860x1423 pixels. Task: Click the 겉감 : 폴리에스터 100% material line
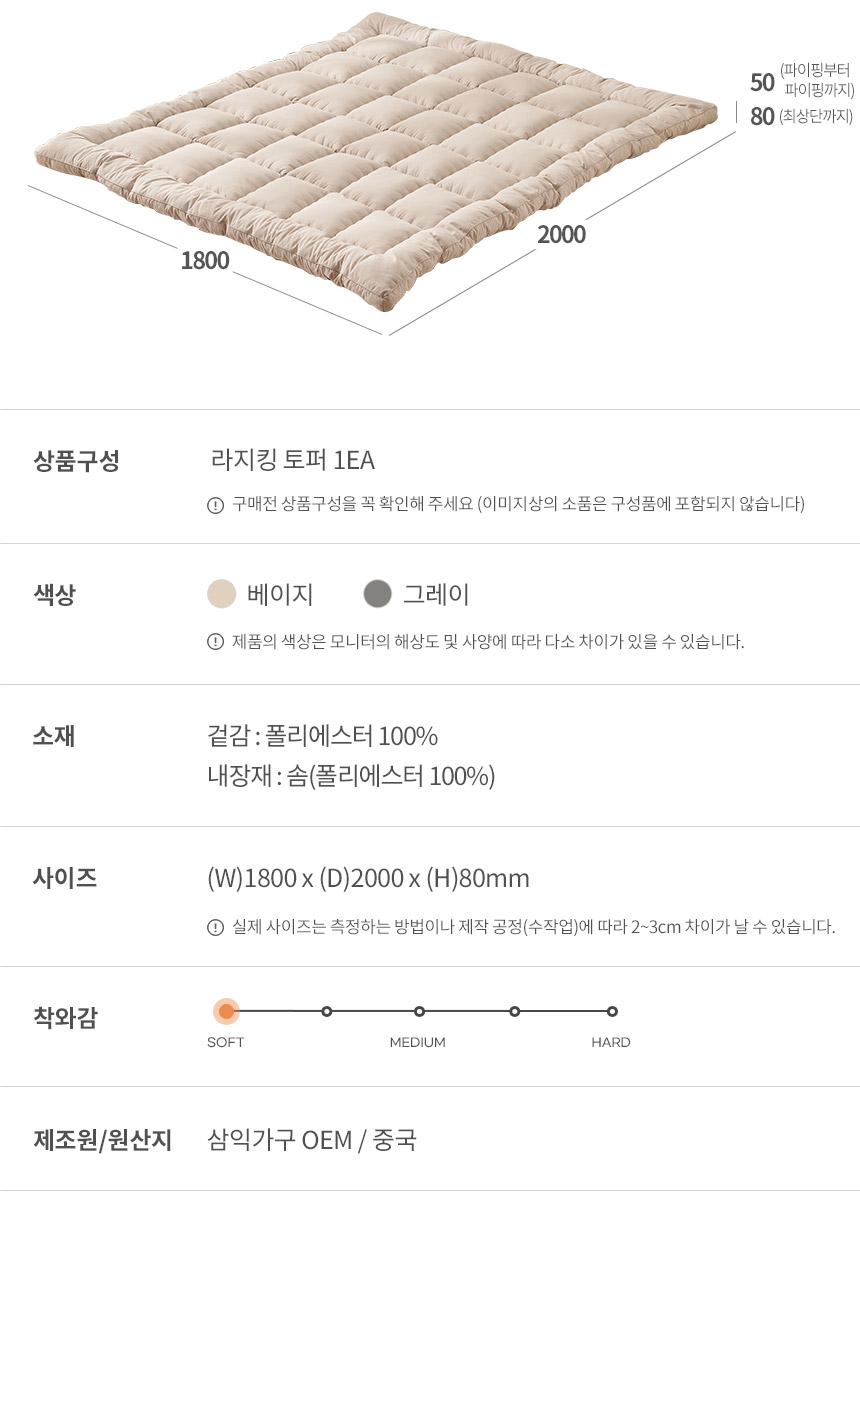[322, 737]
